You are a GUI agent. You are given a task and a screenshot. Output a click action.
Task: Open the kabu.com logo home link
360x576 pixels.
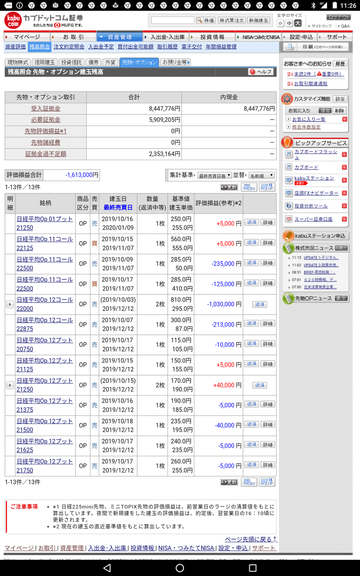tap(13, 21)
